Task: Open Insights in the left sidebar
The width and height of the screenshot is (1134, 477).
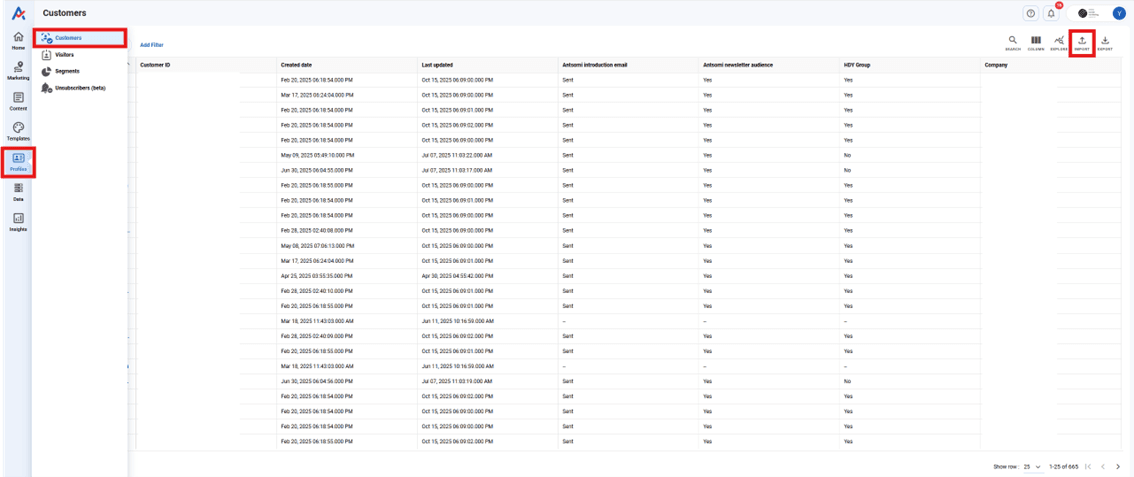Action: [18, 221]
